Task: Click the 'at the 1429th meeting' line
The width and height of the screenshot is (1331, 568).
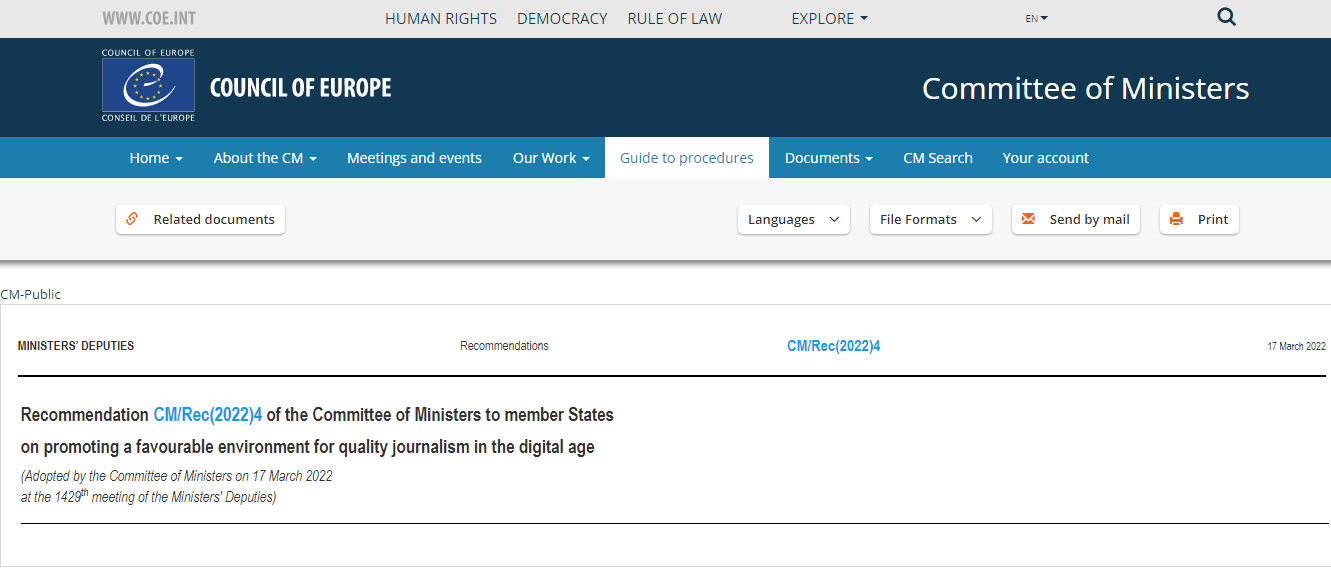Action: point(148,496)
